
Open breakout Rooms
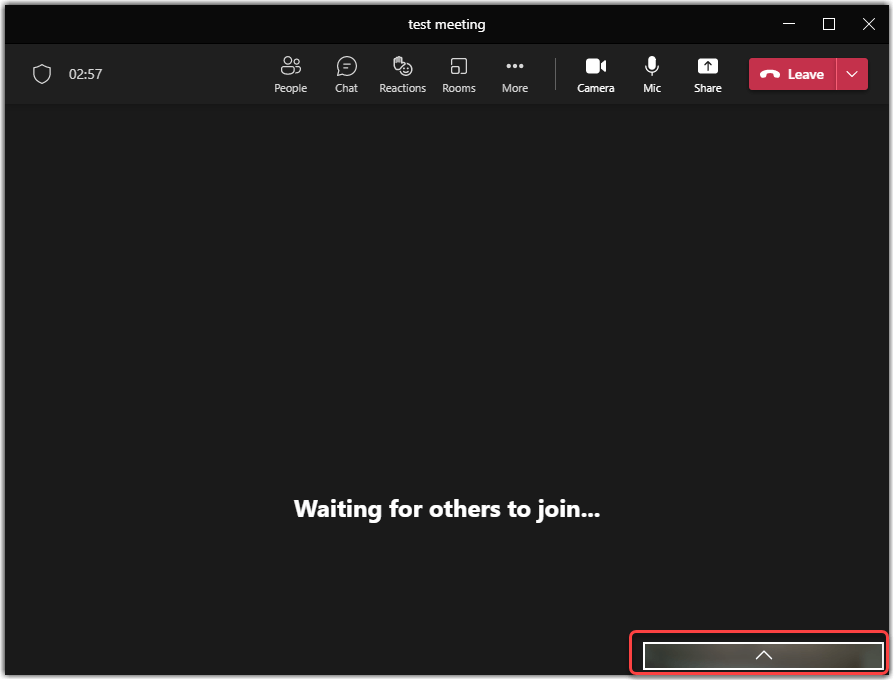(x=459, y=75)
